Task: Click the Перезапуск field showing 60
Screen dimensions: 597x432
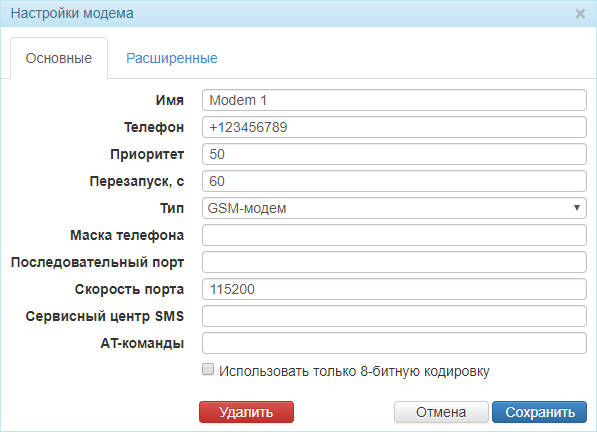Action: pyautogui.click(x=394, y=181)
